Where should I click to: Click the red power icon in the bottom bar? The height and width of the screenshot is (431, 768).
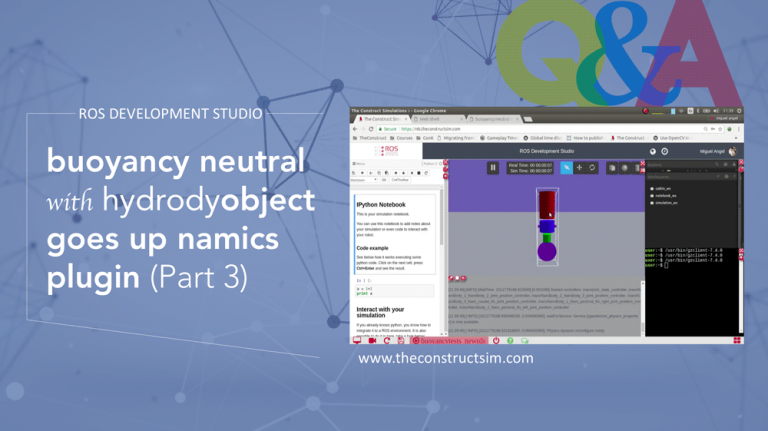tap(496, 340)
